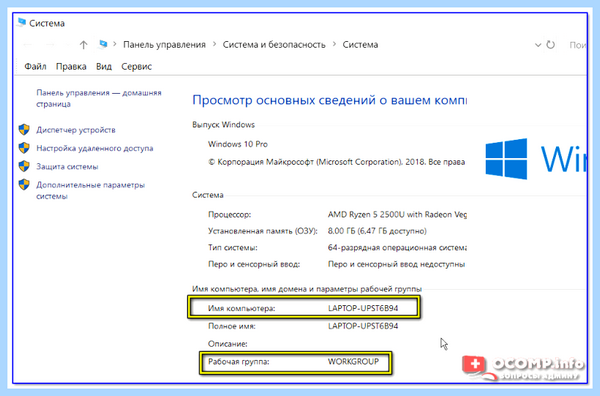Screen dimensions: 600x396
Task: Open Защита системы link
Action: click(67, 167)
